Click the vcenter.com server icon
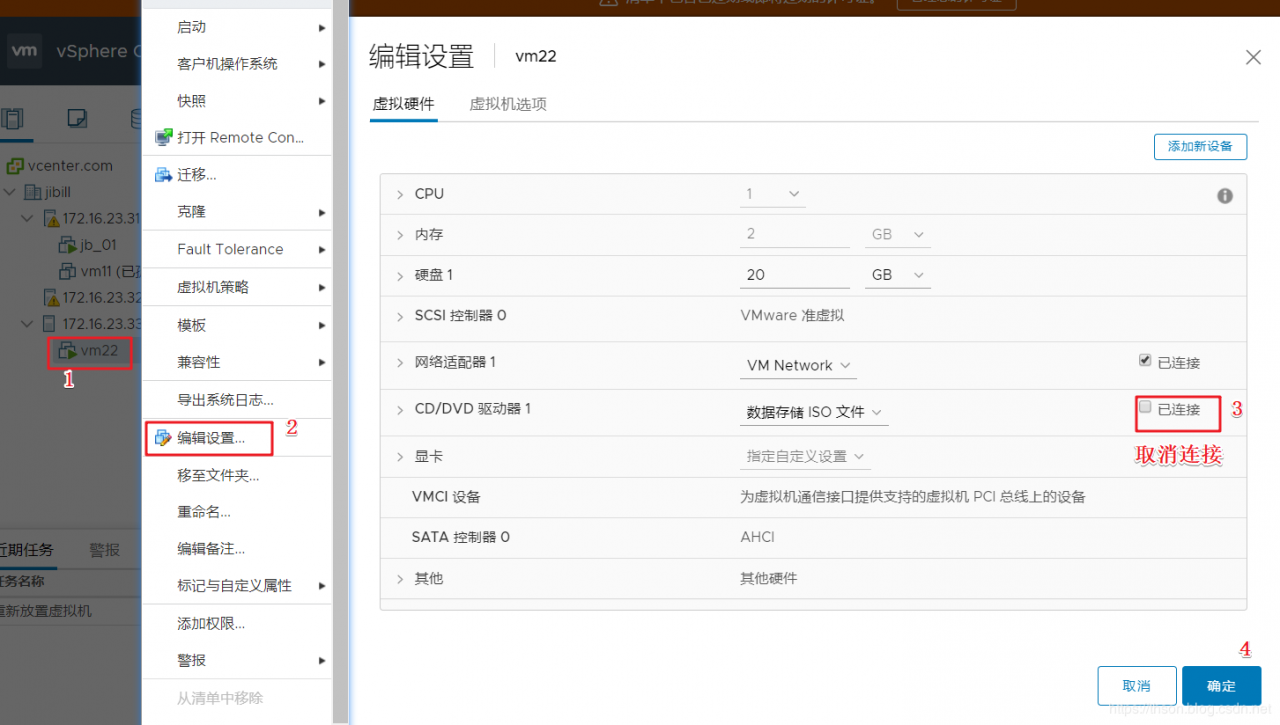This screenshot has width=1280, height=725. pyautogui.click(x=15, y=166)
